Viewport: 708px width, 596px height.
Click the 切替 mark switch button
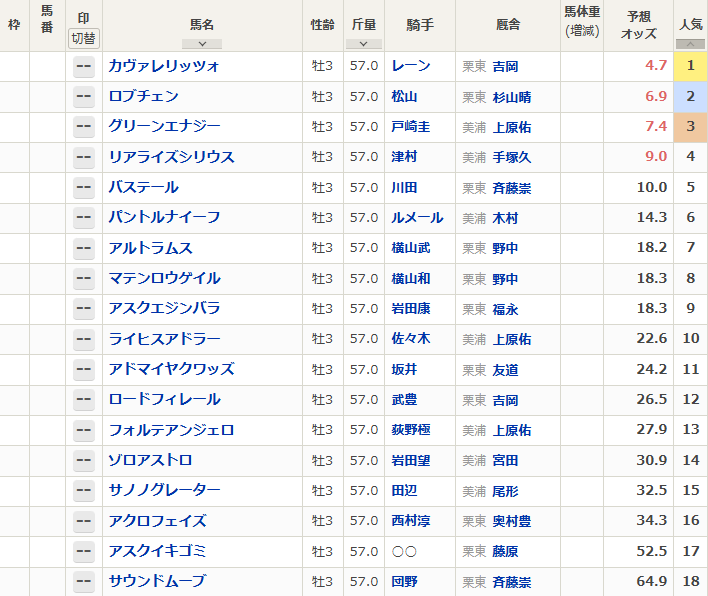(84, 38)
